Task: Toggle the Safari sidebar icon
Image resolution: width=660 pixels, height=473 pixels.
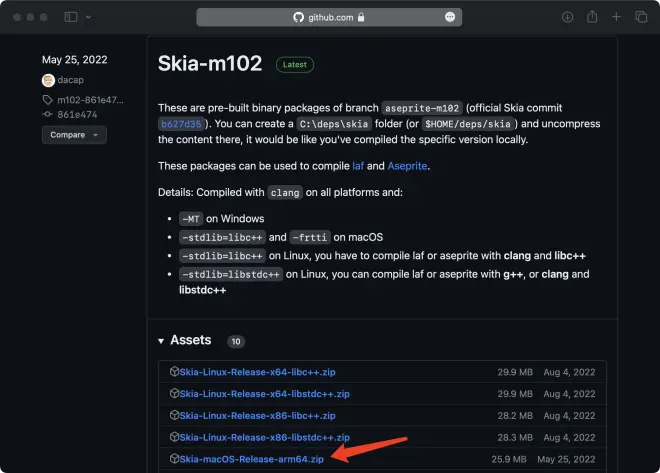Action: click(71, 17)
